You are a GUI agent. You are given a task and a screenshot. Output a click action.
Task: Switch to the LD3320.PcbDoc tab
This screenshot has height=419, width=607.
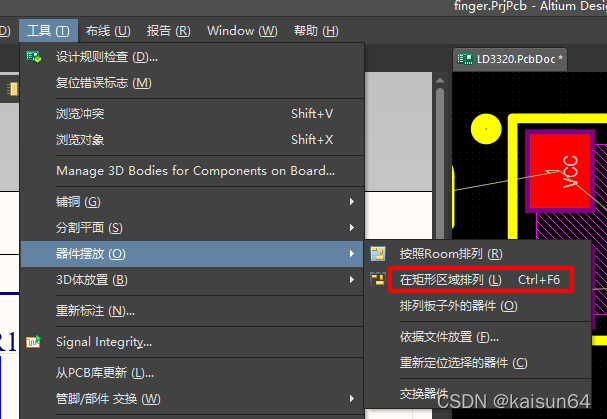510,59
